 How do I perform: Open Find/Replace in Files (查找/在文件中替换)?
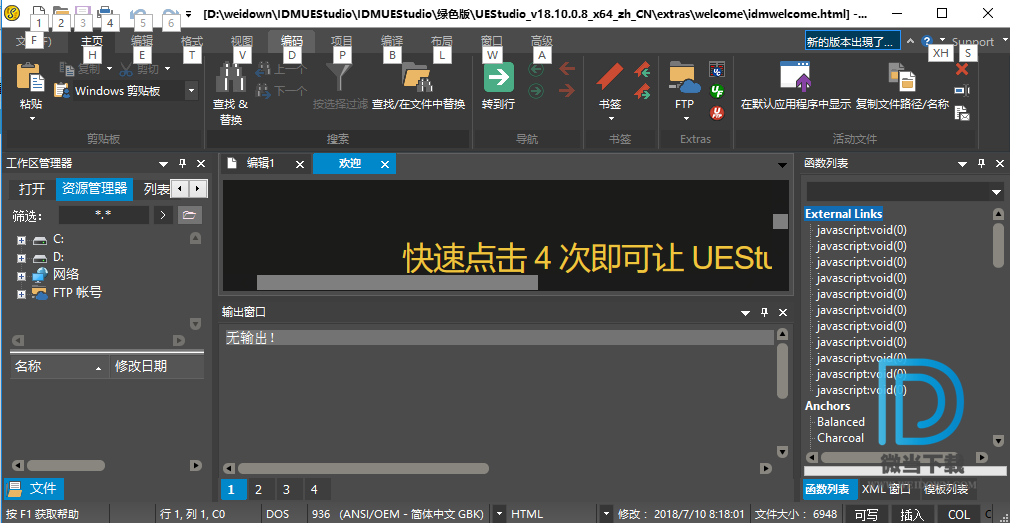(x=418, y=77)
